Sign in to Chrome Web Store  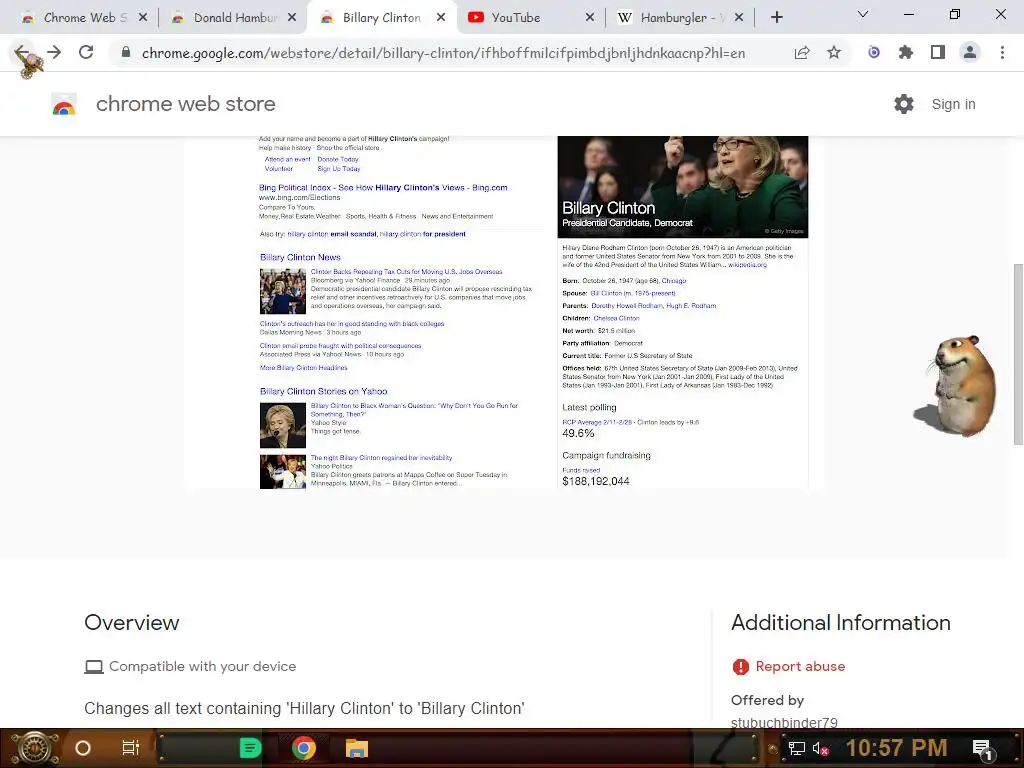coord(953,104)
